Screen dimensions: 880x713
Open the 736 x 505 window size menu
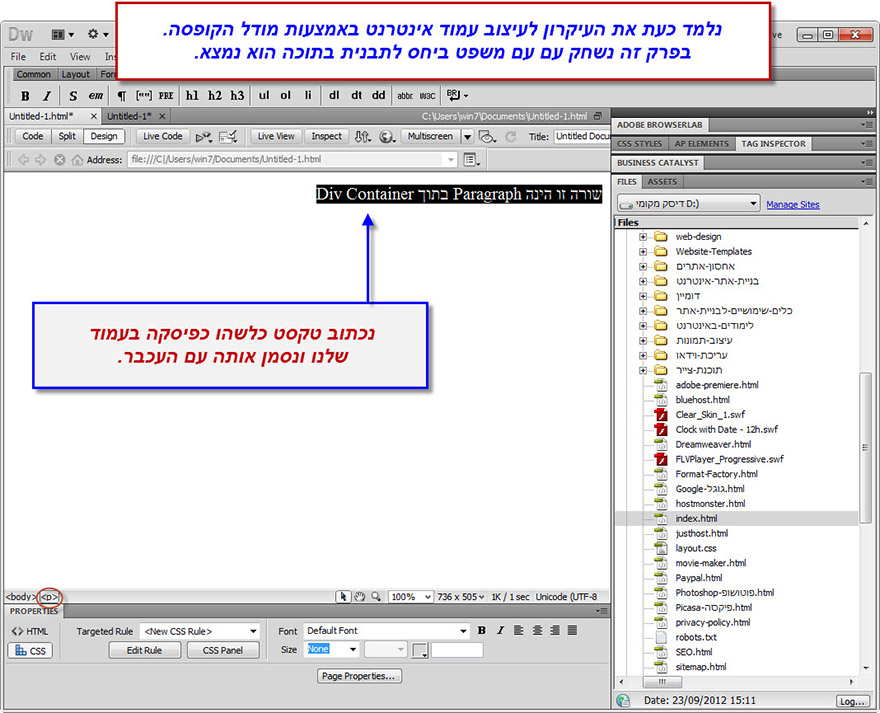[x=461, y=597]
